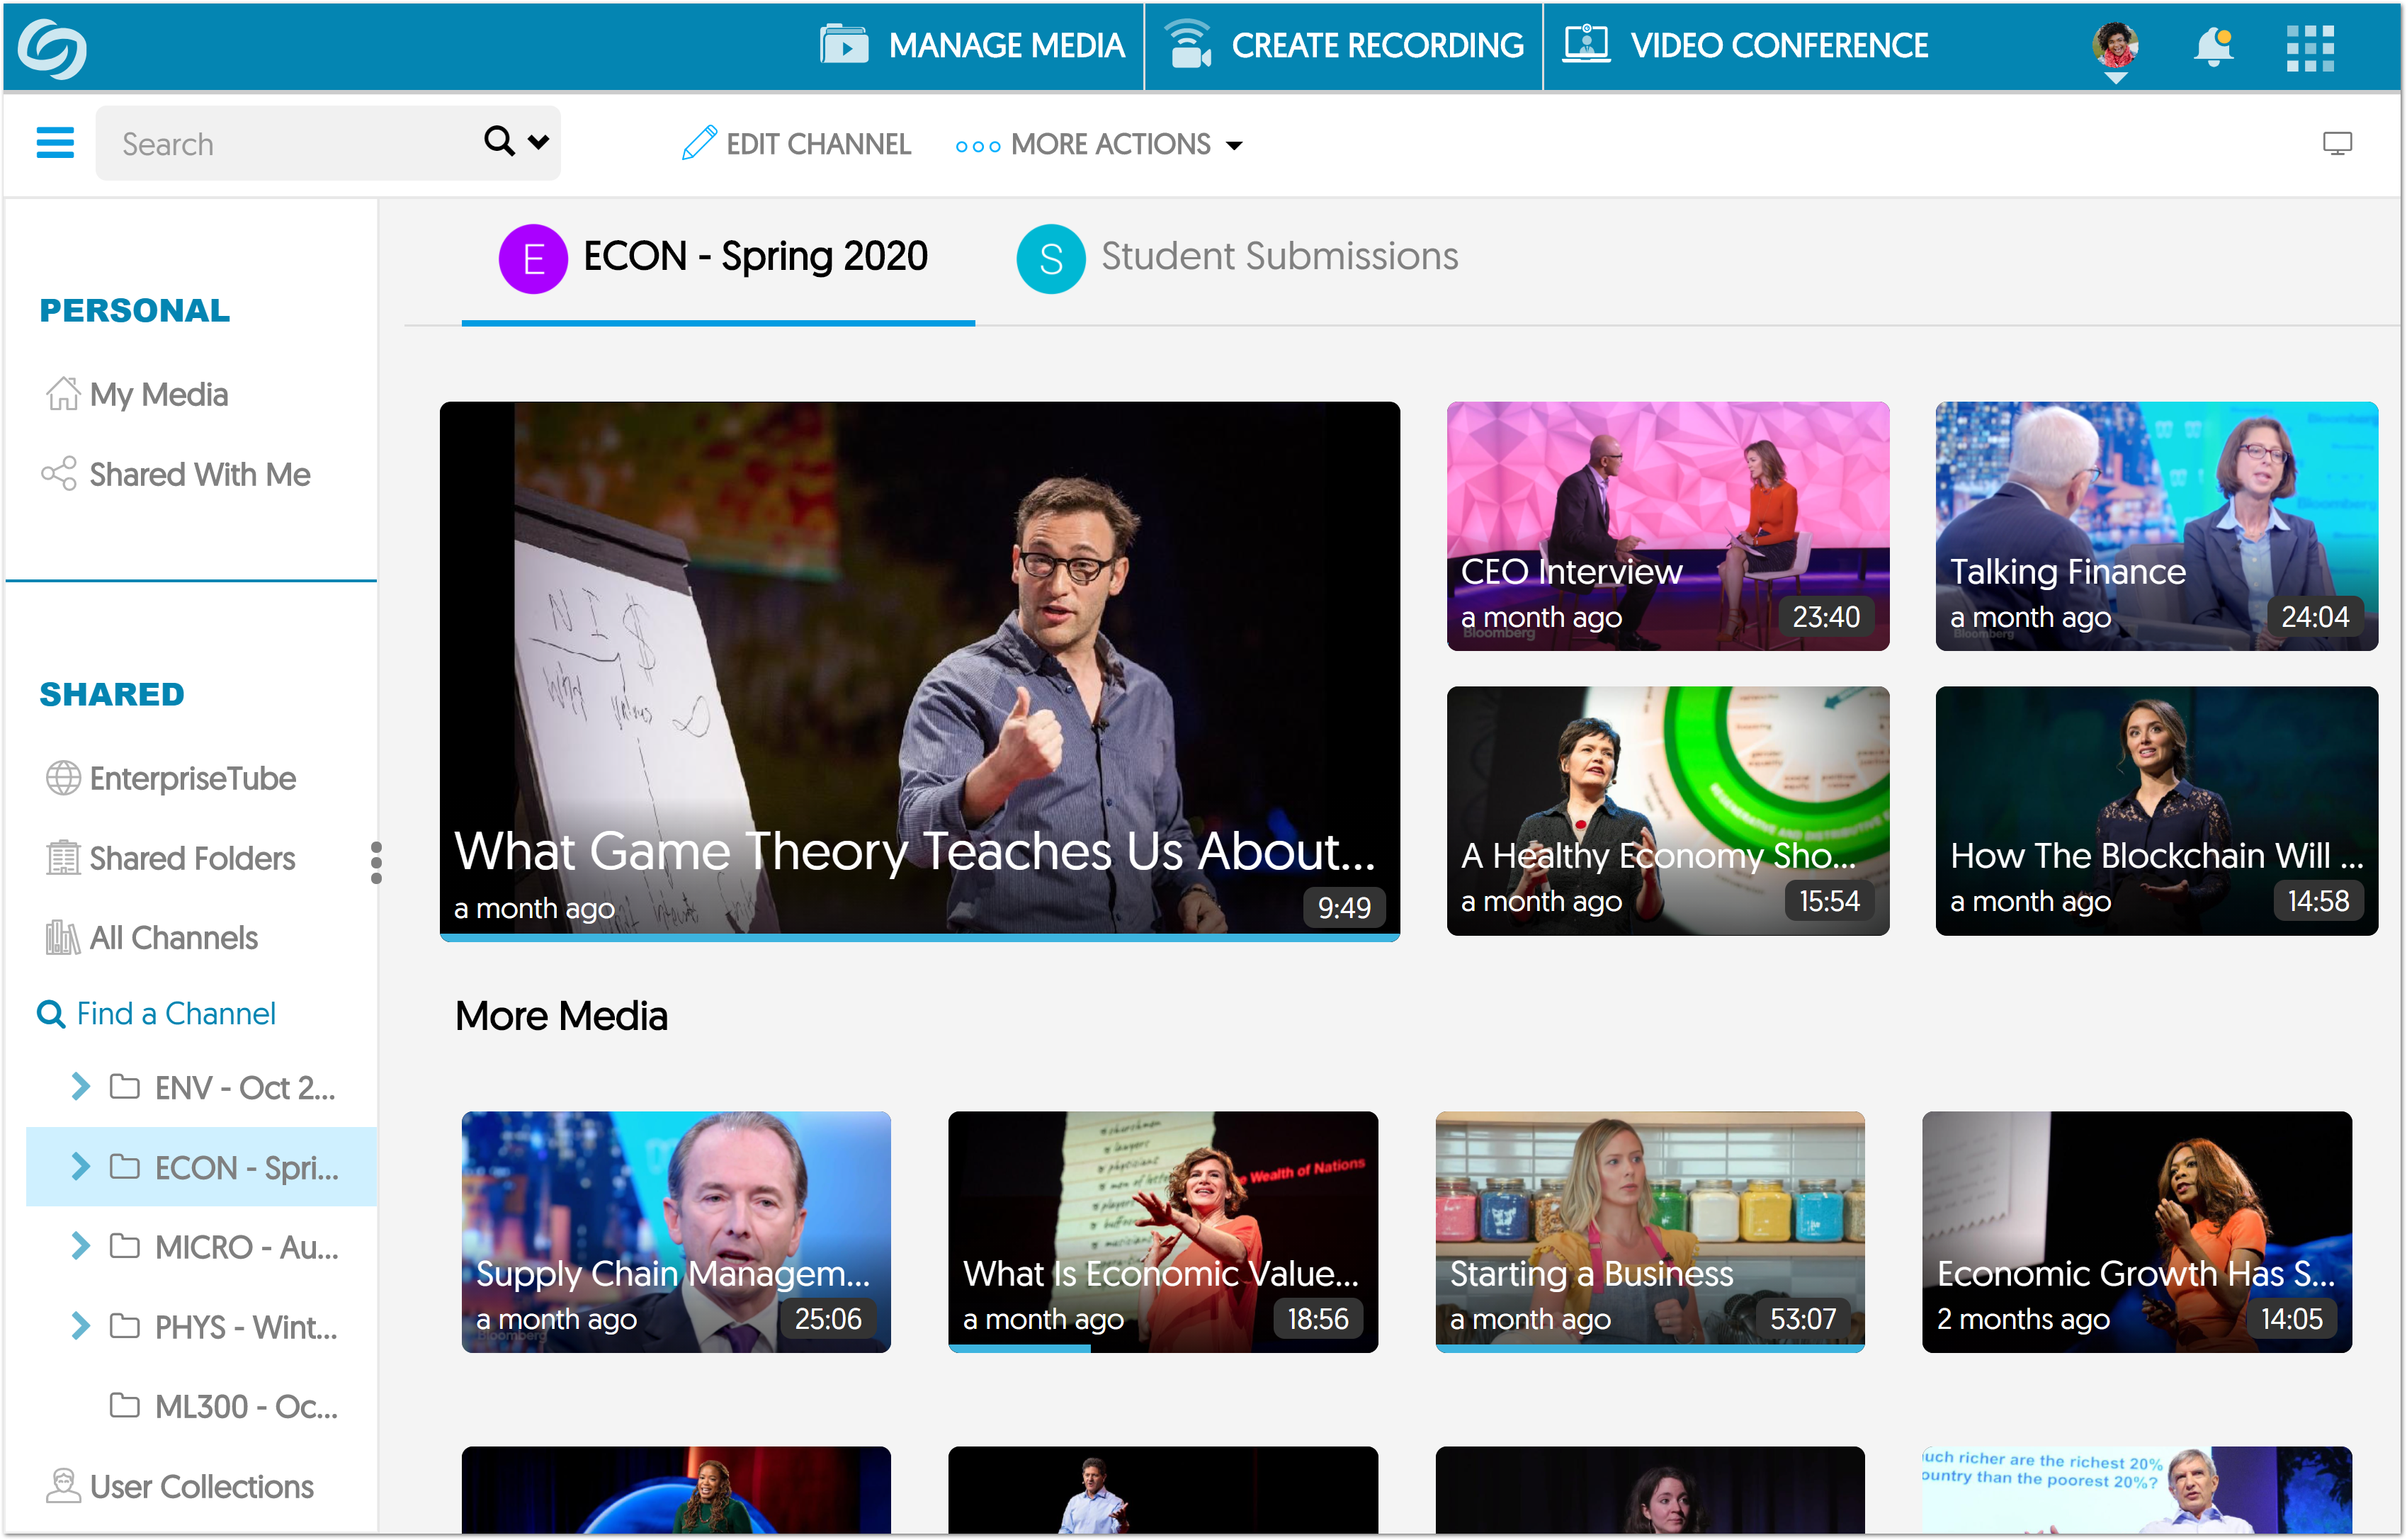Expand the search options dropdown arrow
2407x1540 pixels.
(538, 142)
